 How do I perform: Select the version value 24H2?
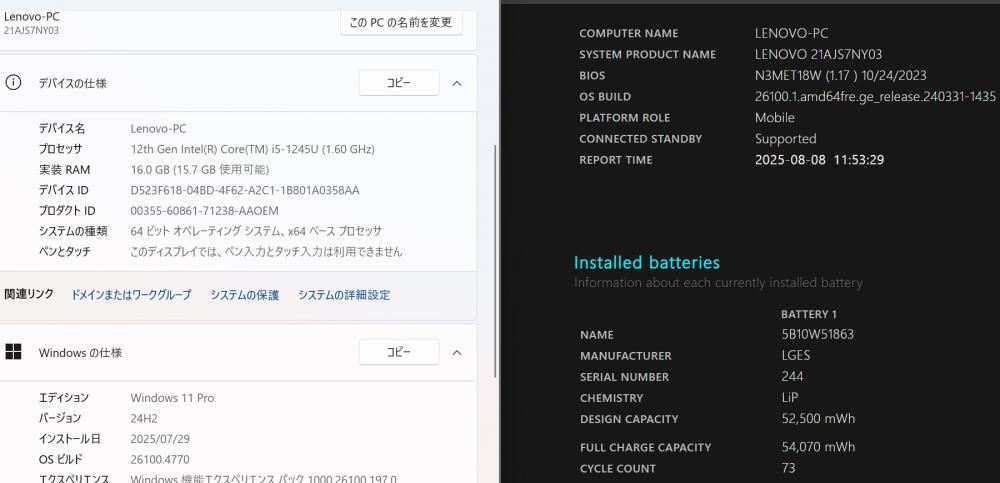pyautogui.click(x=144, y=419)
